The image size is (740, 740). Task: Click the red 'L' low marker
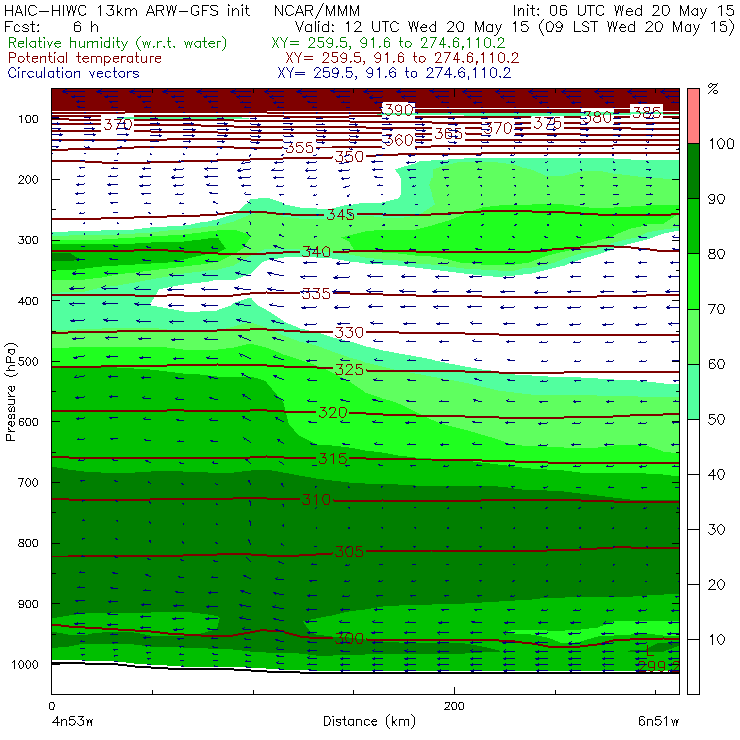(x=650, y=651)
